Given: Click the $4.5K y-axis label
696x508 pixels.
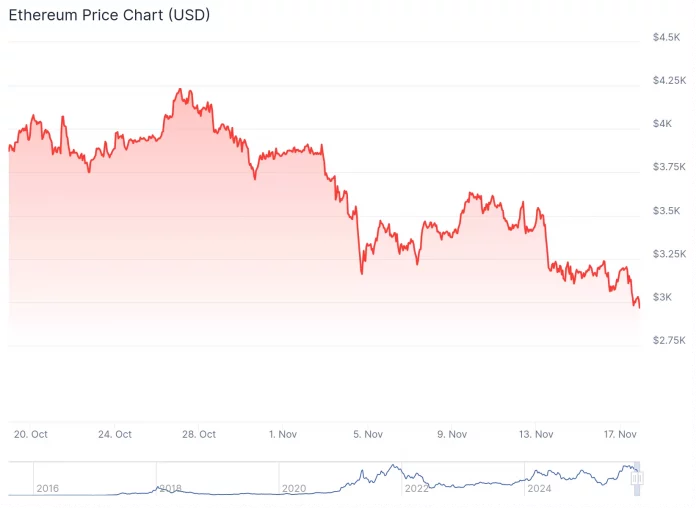Looking at the screenshot, I should pos(667,37).
